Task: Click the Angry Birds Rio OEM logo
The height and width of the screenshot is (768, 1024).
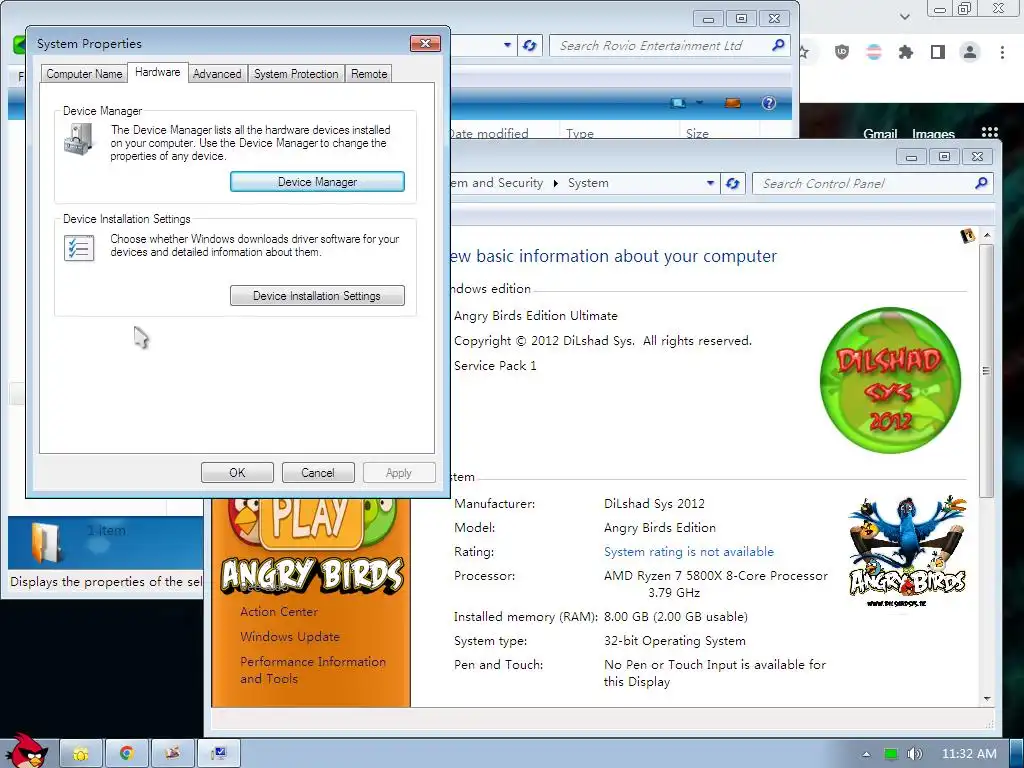Action: (x=907, y=551)
